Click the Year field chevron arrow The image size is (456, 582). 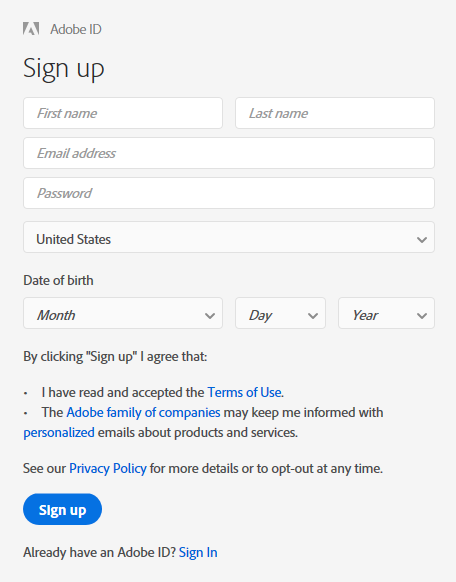coord(421,316)
